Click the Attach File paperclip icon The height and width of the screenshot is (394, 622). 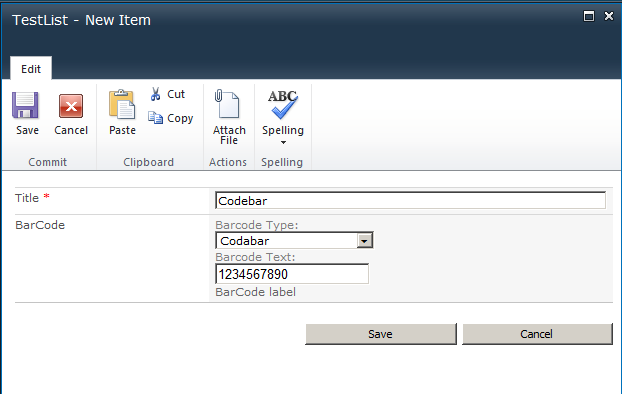pyautogui.click(x=227, y=104)
